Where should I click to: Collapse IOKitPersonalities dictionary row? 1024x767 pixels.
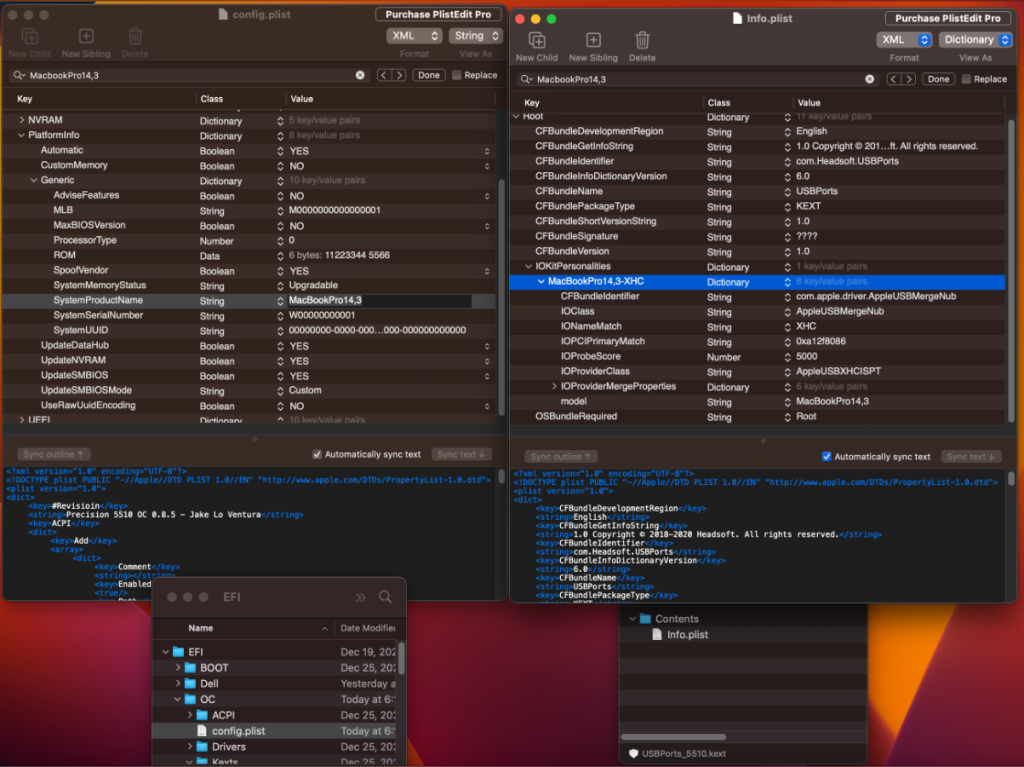coord(529,267)
